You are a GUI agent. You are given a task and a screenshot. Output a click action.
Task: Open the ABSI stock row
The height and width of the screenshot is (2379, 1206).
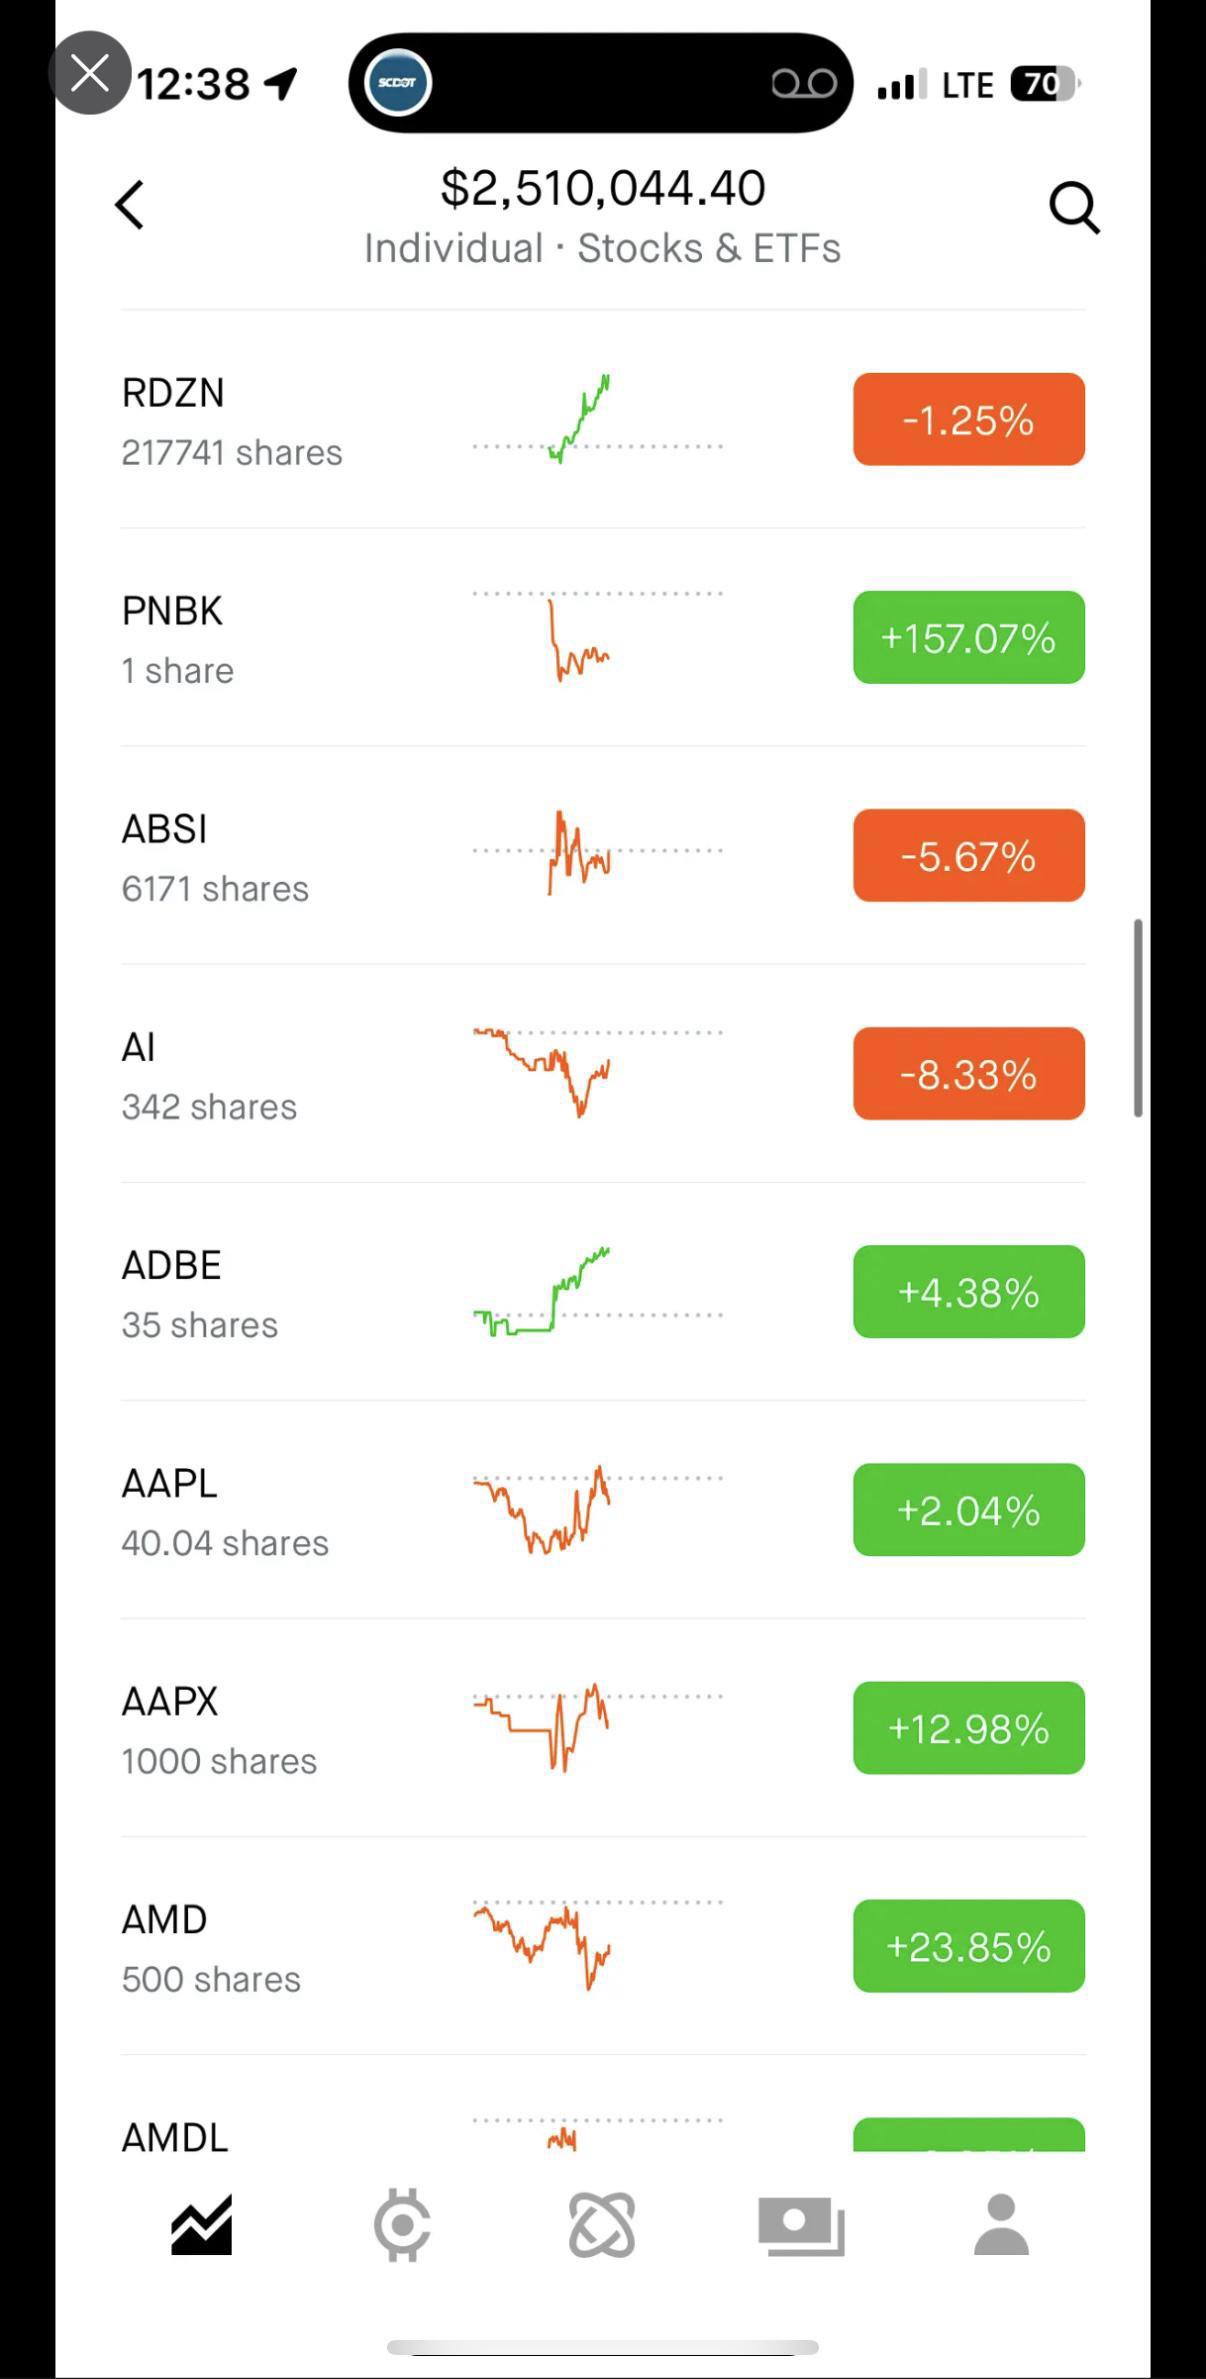[x=603, y=855]
